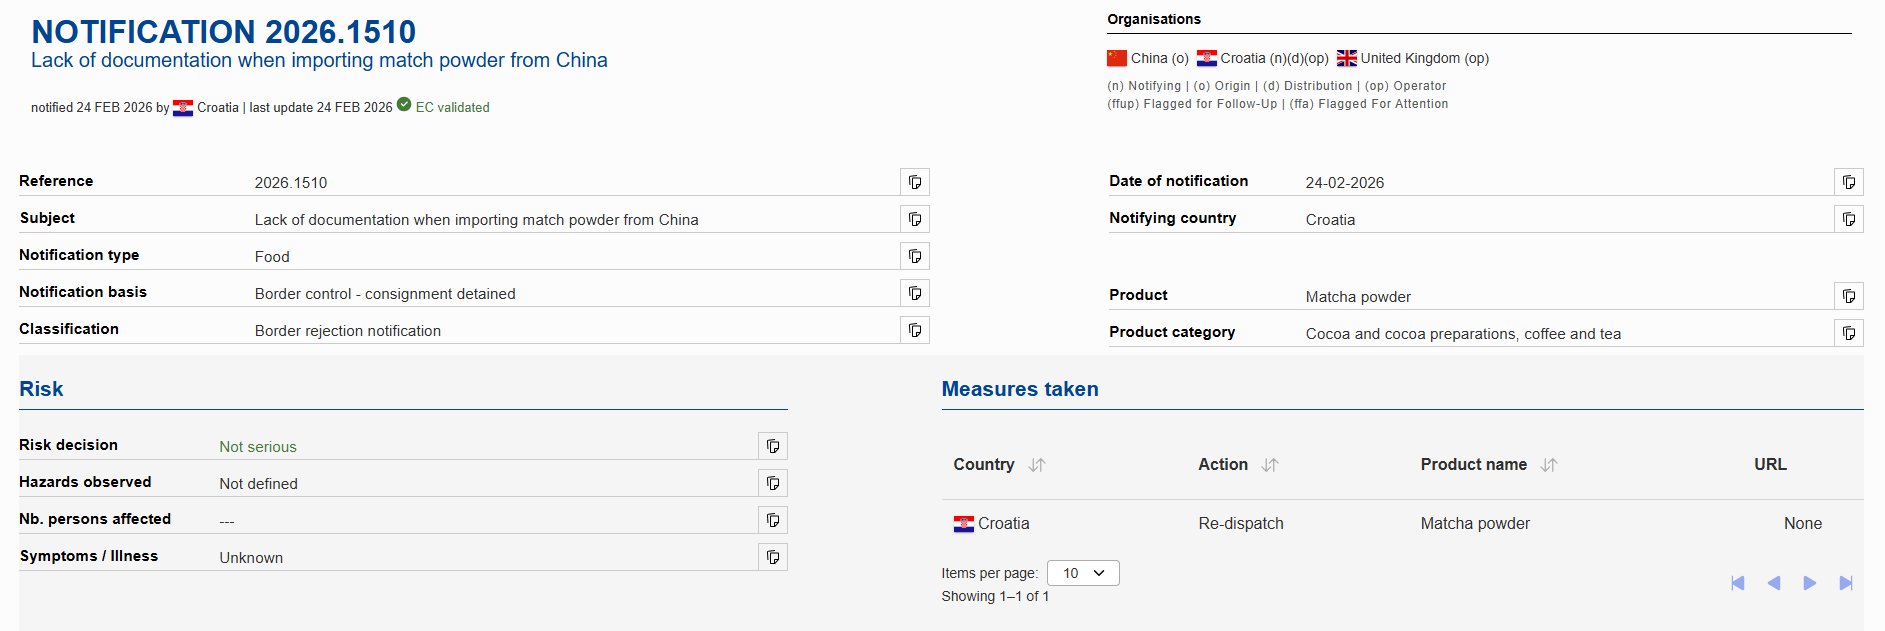
Task: Click the United Kingdom flag icon
Action: tap(1347, 58)
